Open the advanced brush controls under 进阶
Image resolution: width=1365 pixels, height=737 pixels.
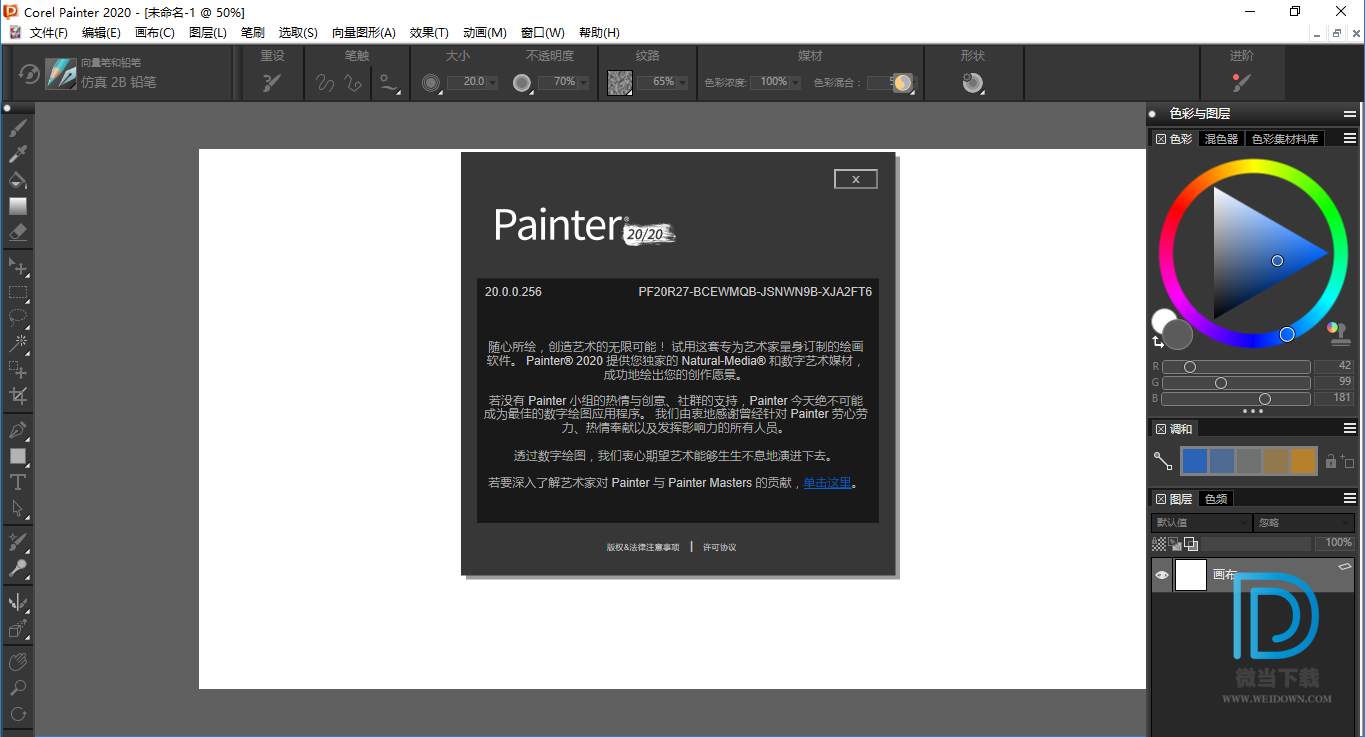coord(1241,83)
